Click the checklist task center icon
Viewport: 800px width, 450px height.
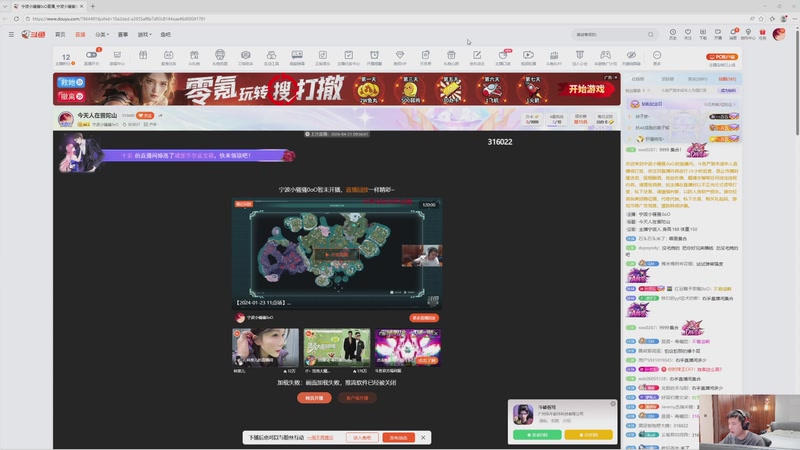(x=348, y=55)
